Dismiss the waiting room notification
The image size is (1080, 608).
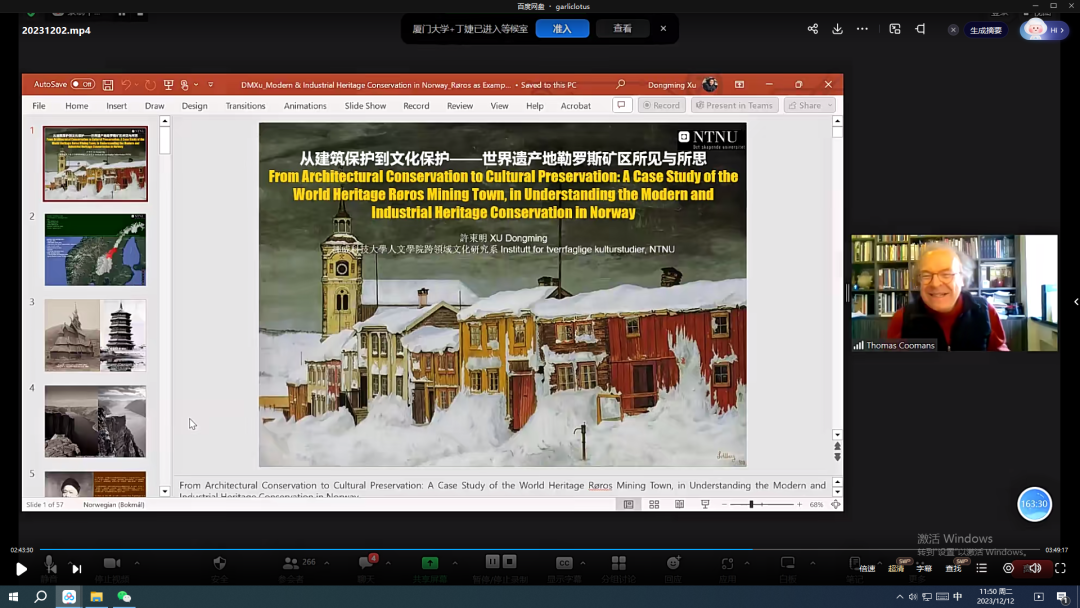tap(663, 29)
